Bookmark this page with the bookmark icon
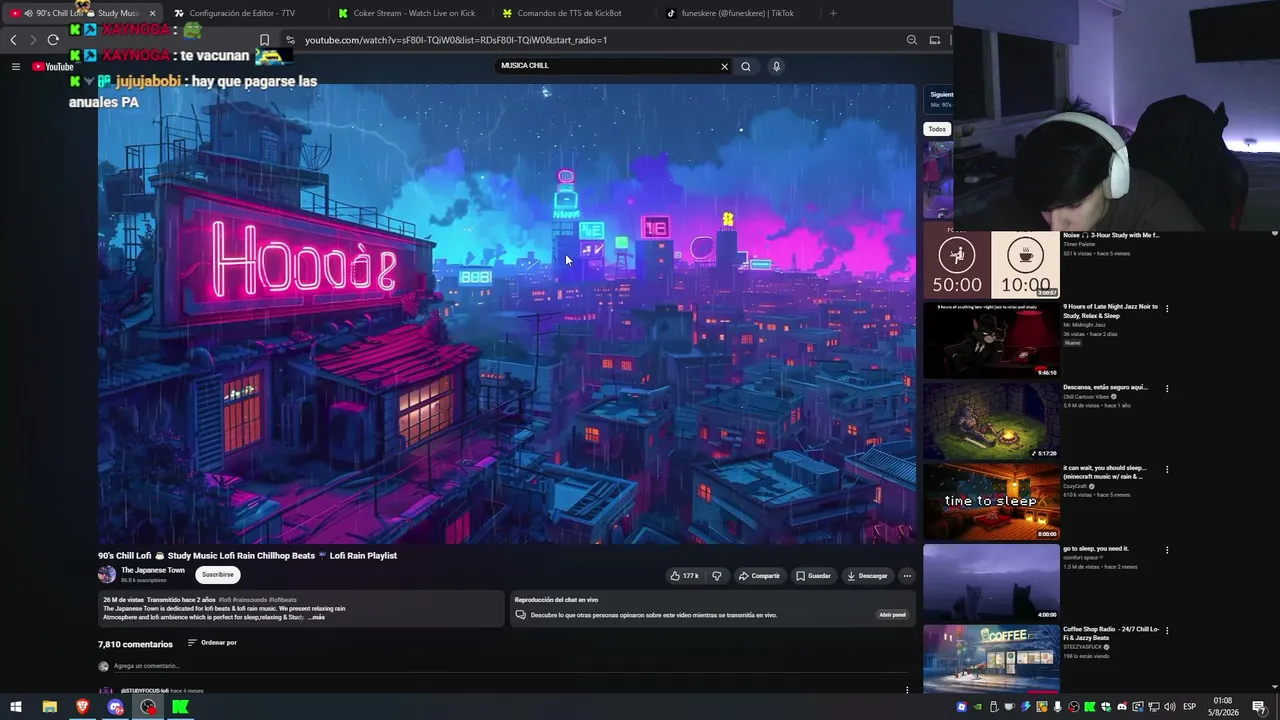 coord(264,40)
